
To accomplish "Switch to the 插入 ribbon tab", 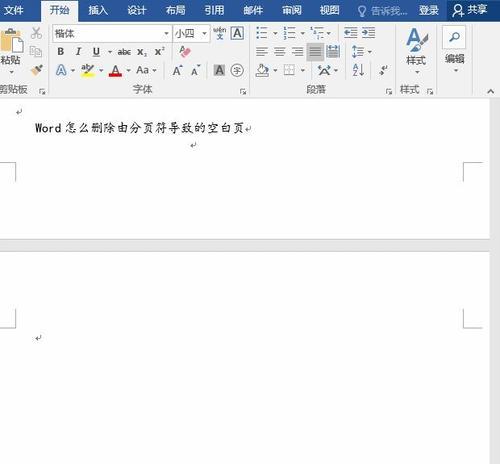I will (x=98, y=11).
